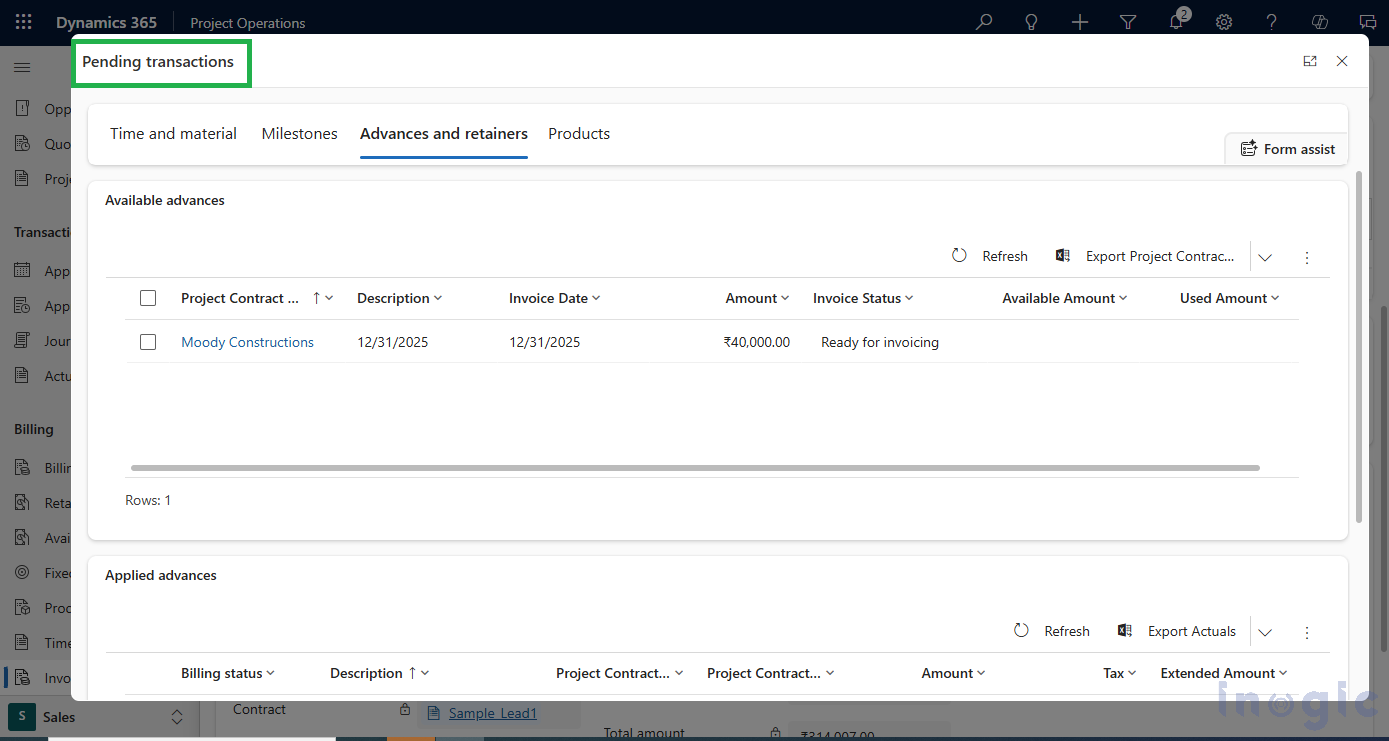Click the Excel icon beside Export Actuals

(x=1124, y=631)
